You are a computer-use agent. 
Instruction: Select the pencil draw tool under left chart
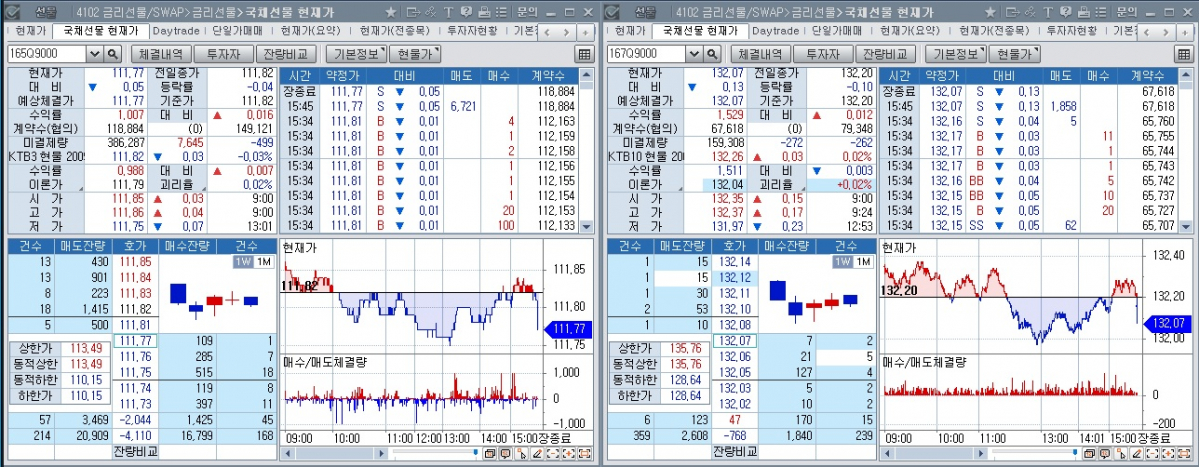(538, 454)
